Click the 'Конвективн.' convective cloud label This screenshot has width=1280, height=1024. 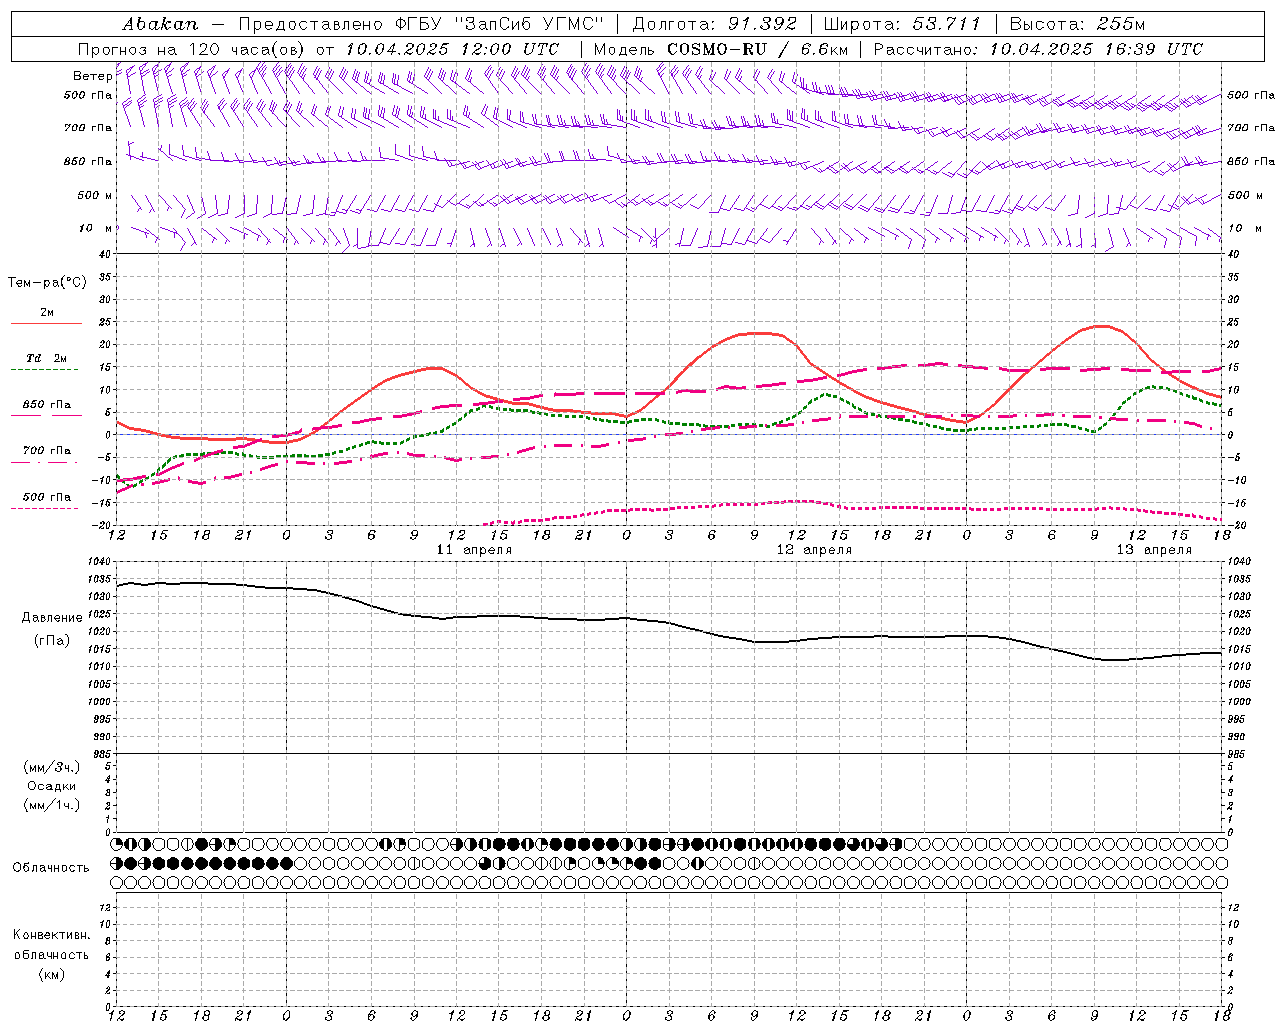(51, 935)
